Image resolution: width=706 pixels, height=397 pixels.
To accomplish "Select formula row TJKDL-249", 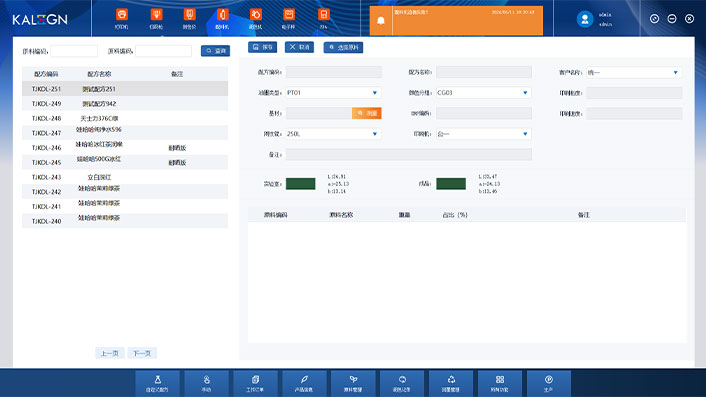I will point(125,104).
